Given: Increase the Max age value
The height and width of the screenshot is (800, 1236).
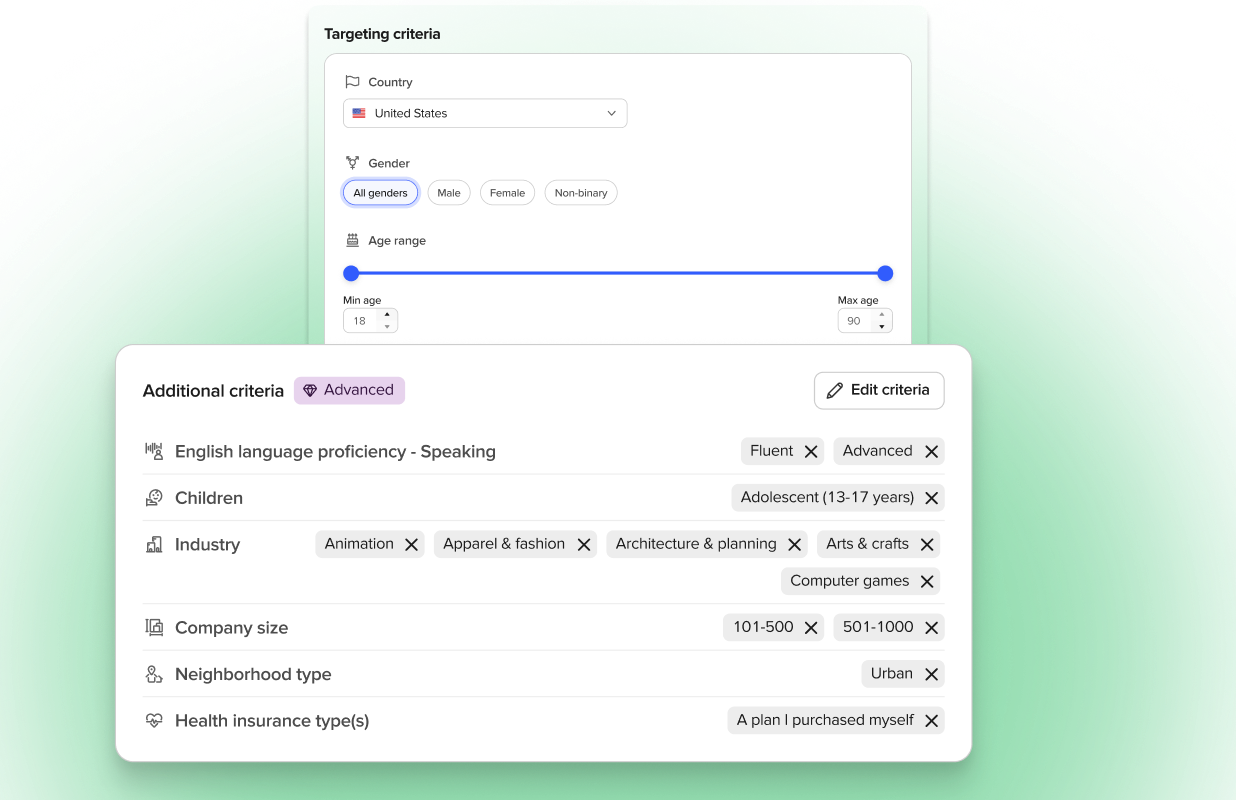Looking at the screenshot, I should click(x=881, y=315).
